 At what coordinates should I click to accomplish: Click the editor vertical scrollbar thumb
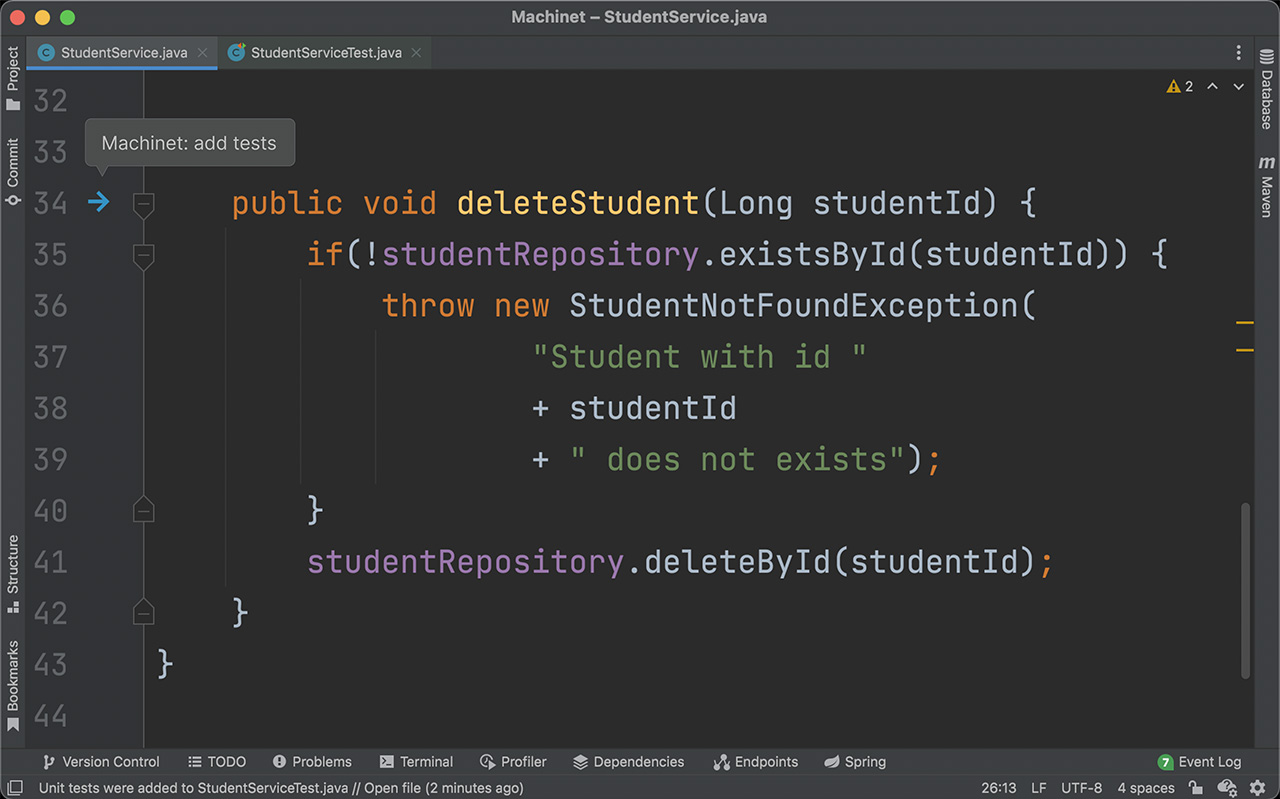coord(1245,590)
